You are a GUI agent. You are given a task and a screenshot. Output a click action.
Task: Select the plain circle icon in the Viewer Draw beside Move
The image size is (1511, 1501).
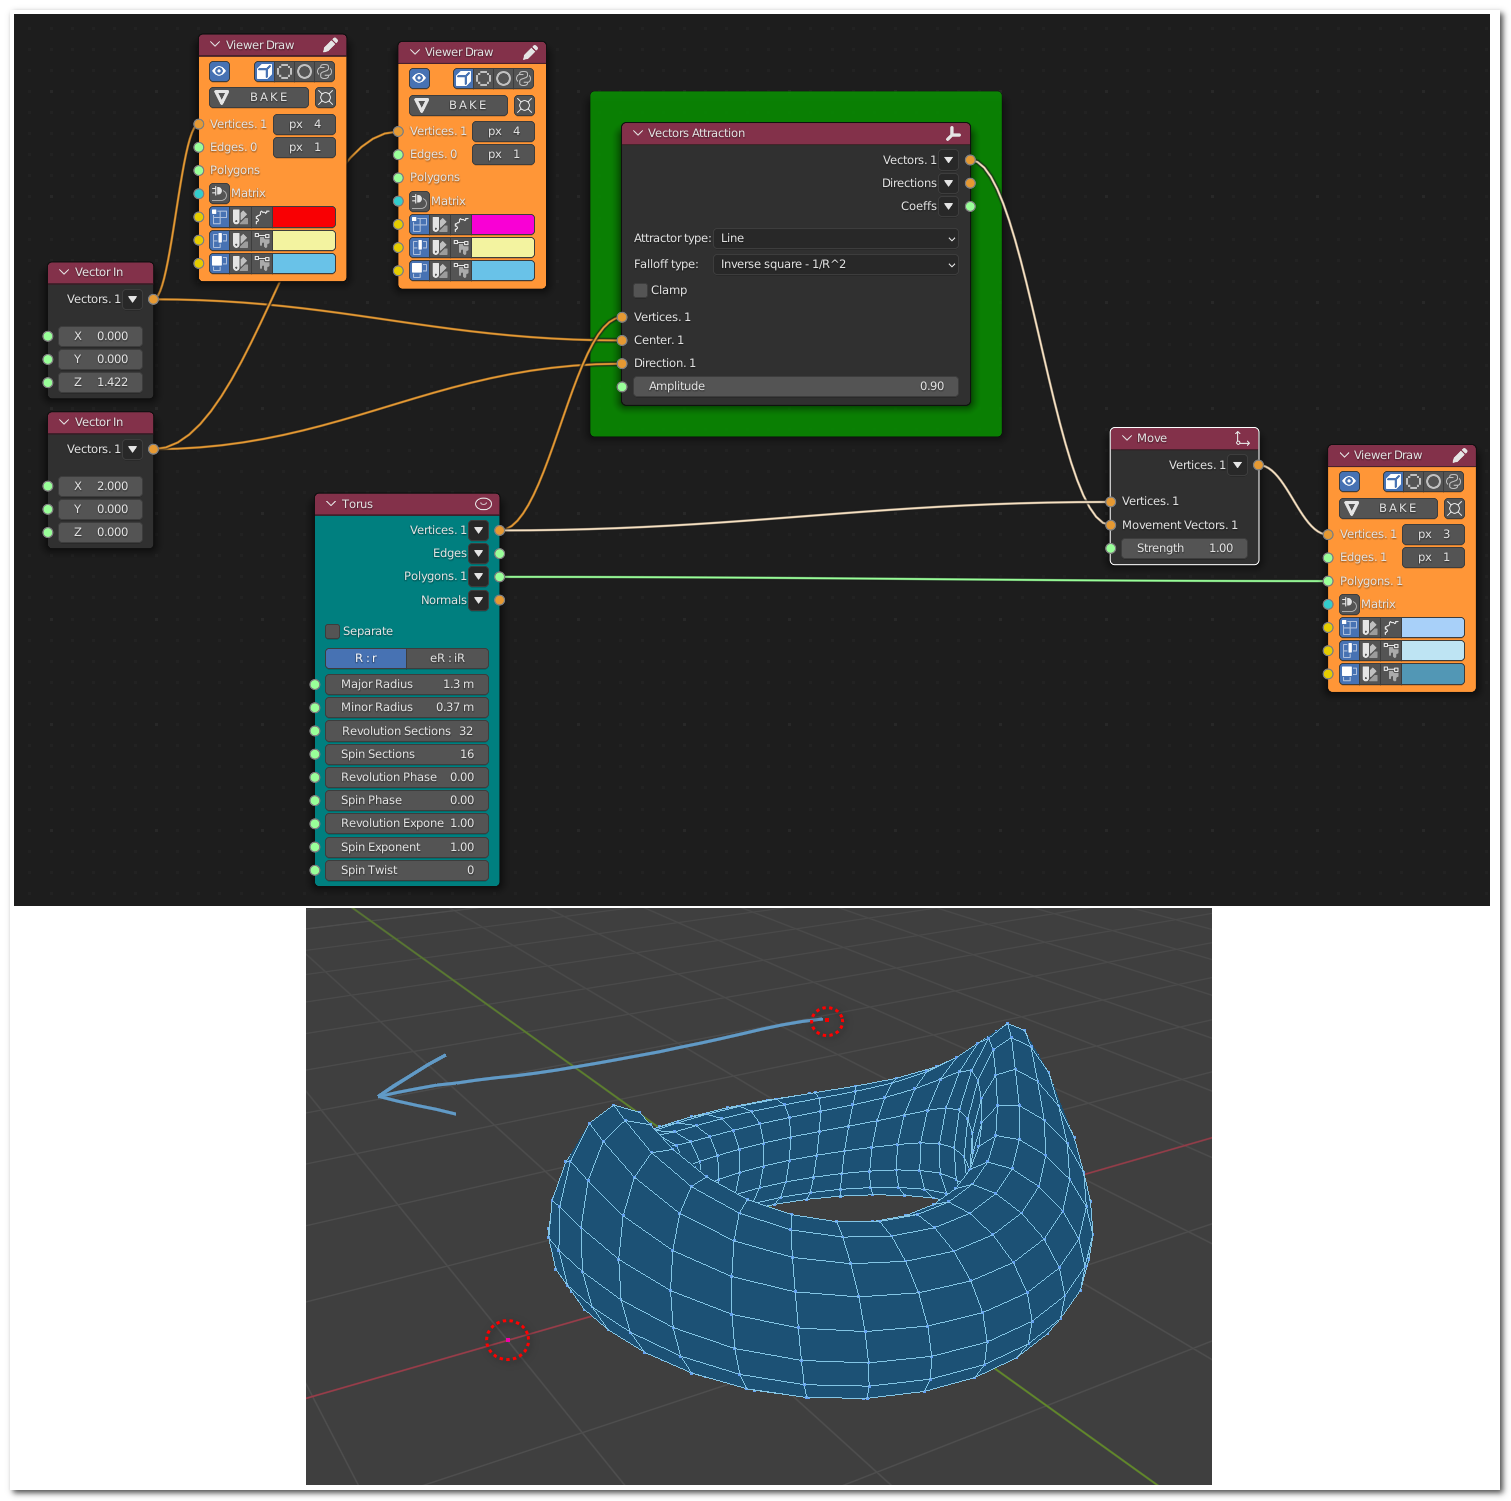tap(1433, 481)
